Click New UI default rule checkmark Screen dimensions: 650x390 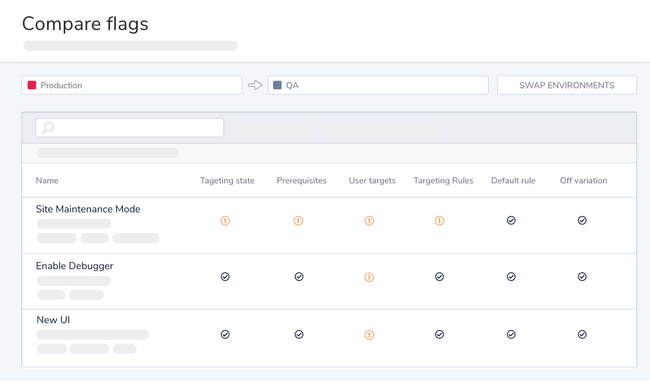pyautogui.click(x=511, y=334)
